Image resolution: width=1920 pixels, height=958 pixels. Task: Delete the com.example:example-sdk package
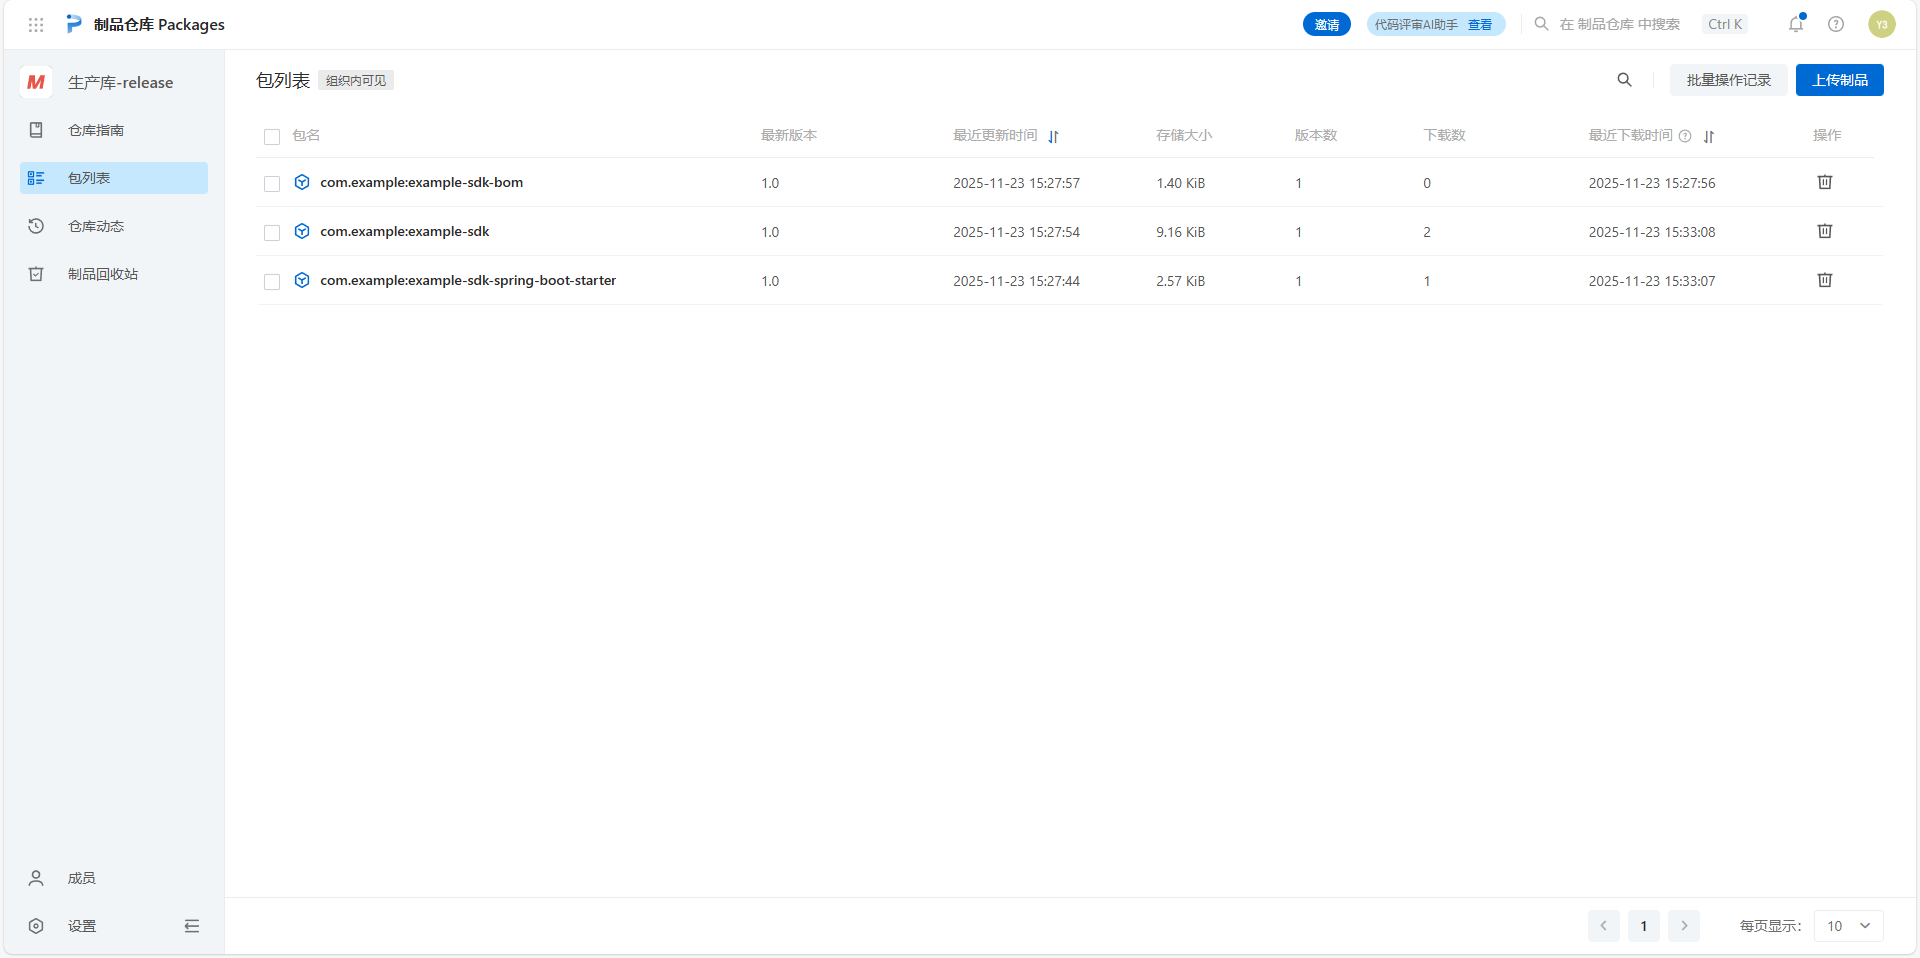pyautogui.click(x=1825, y=231)
